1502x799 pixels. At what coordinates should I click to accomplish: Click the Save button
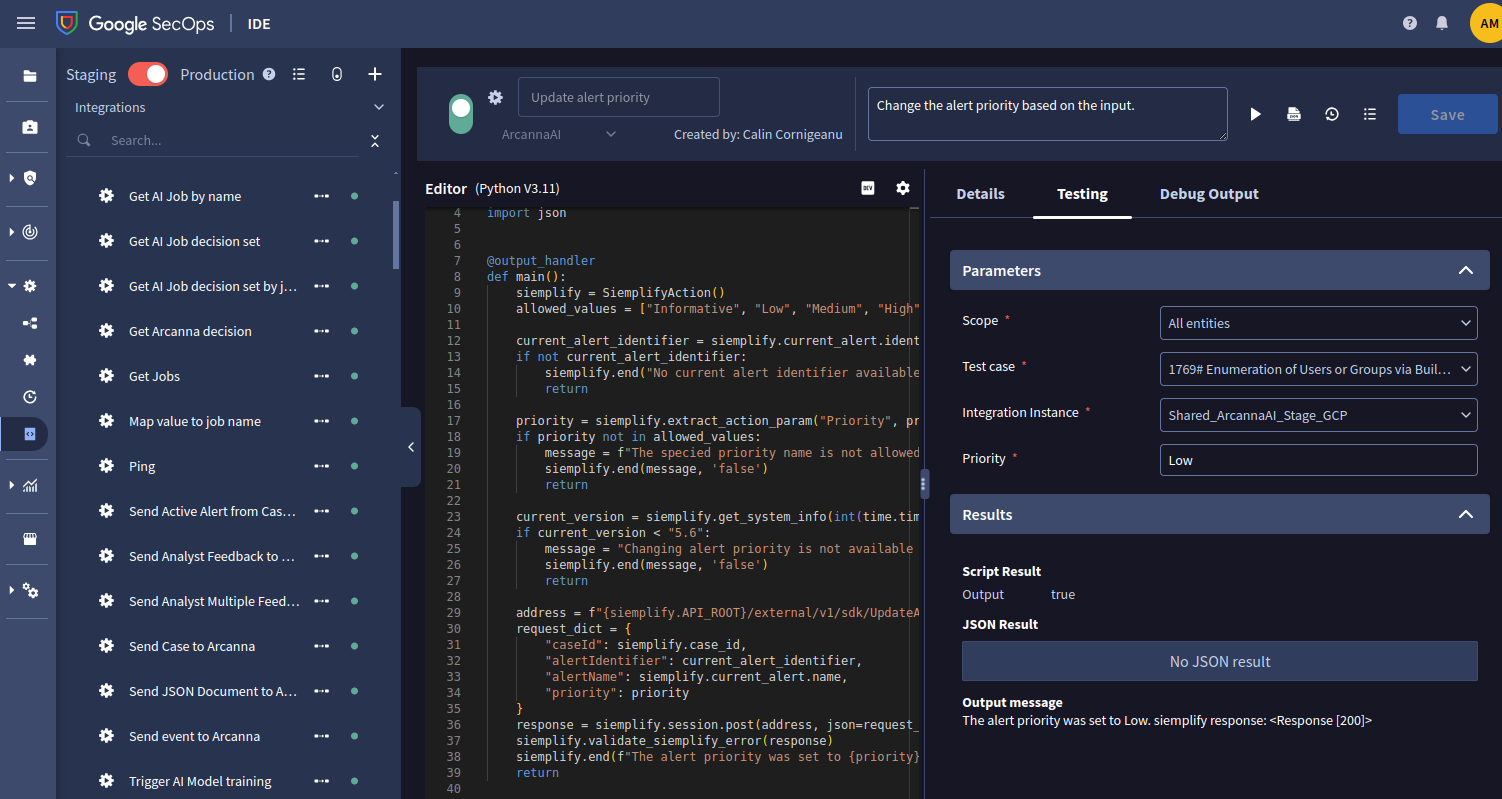1447,114
